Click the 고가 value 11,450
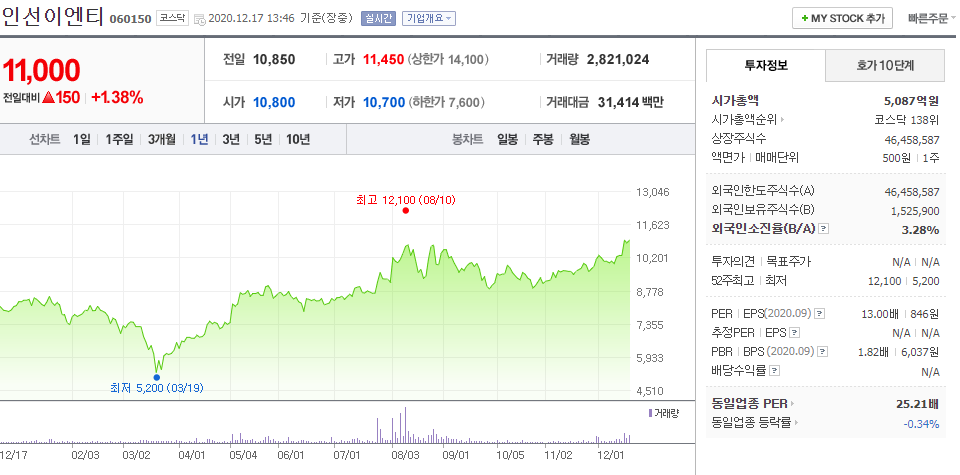 [383, 60]
